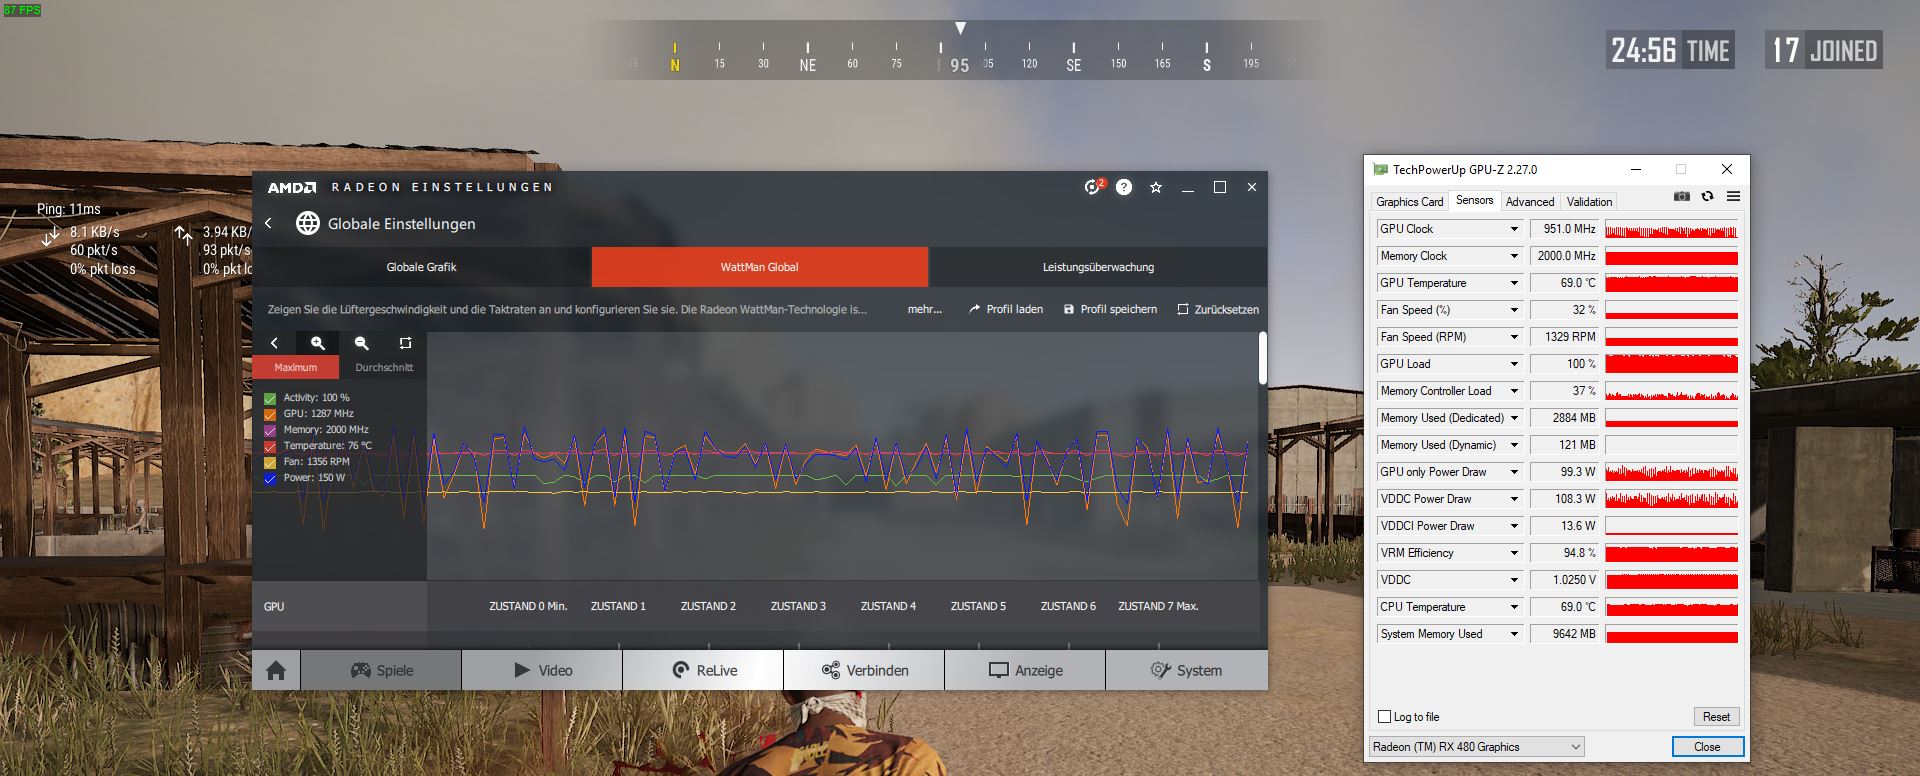Screen dimensions: 1920x776
Task: Toggle the GPU MHz graph checkbox
Action: (x=270, y=414)
